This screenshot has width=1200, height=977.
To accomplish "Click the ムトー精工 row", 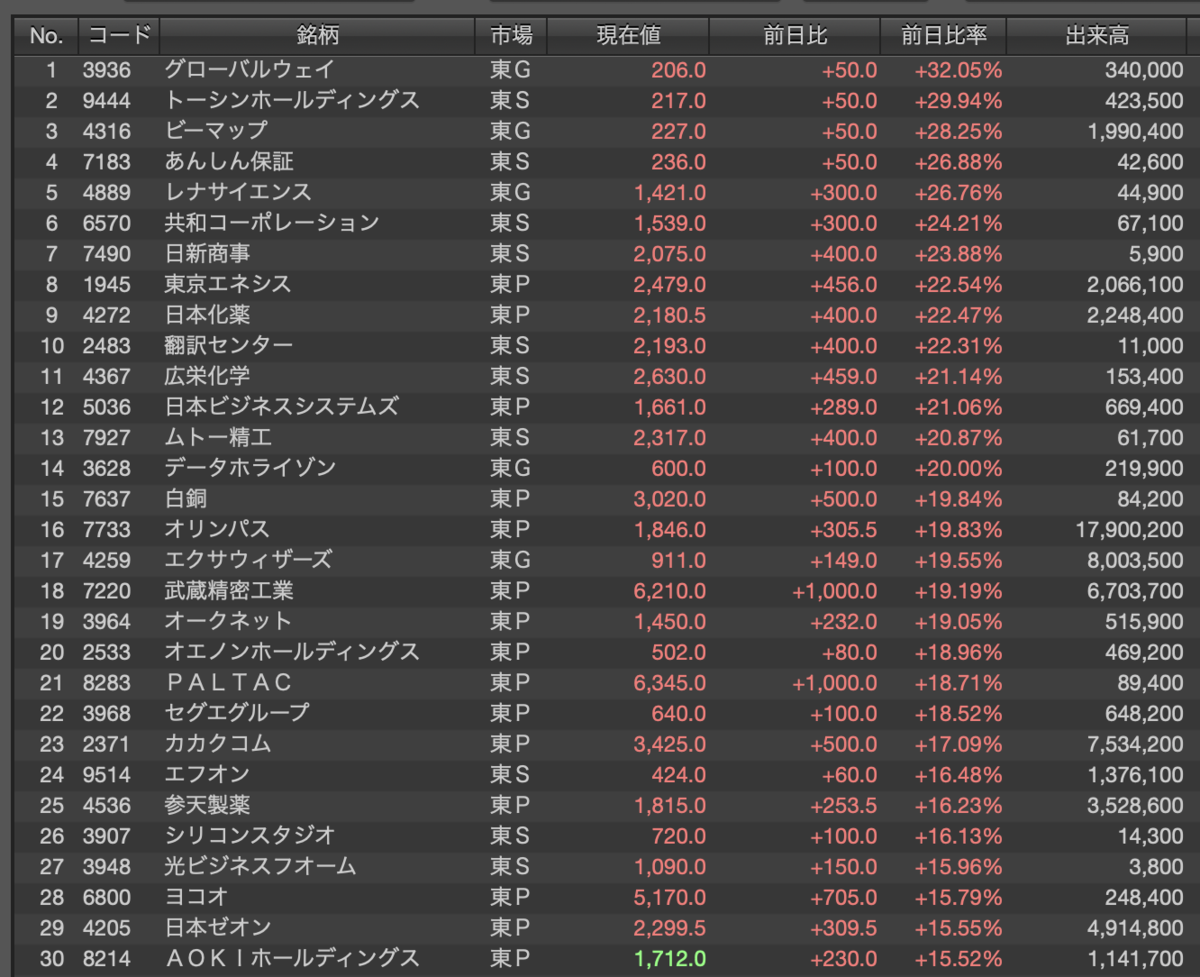I will [x=600, y=437].
